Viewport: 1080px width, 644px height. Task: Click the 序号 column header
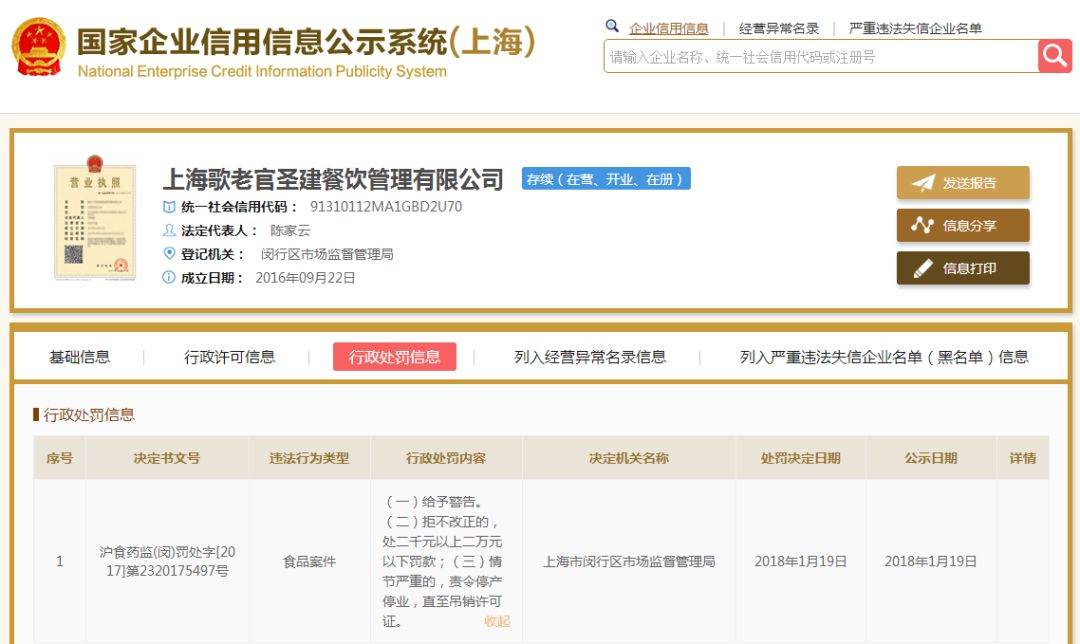point(59,458)
